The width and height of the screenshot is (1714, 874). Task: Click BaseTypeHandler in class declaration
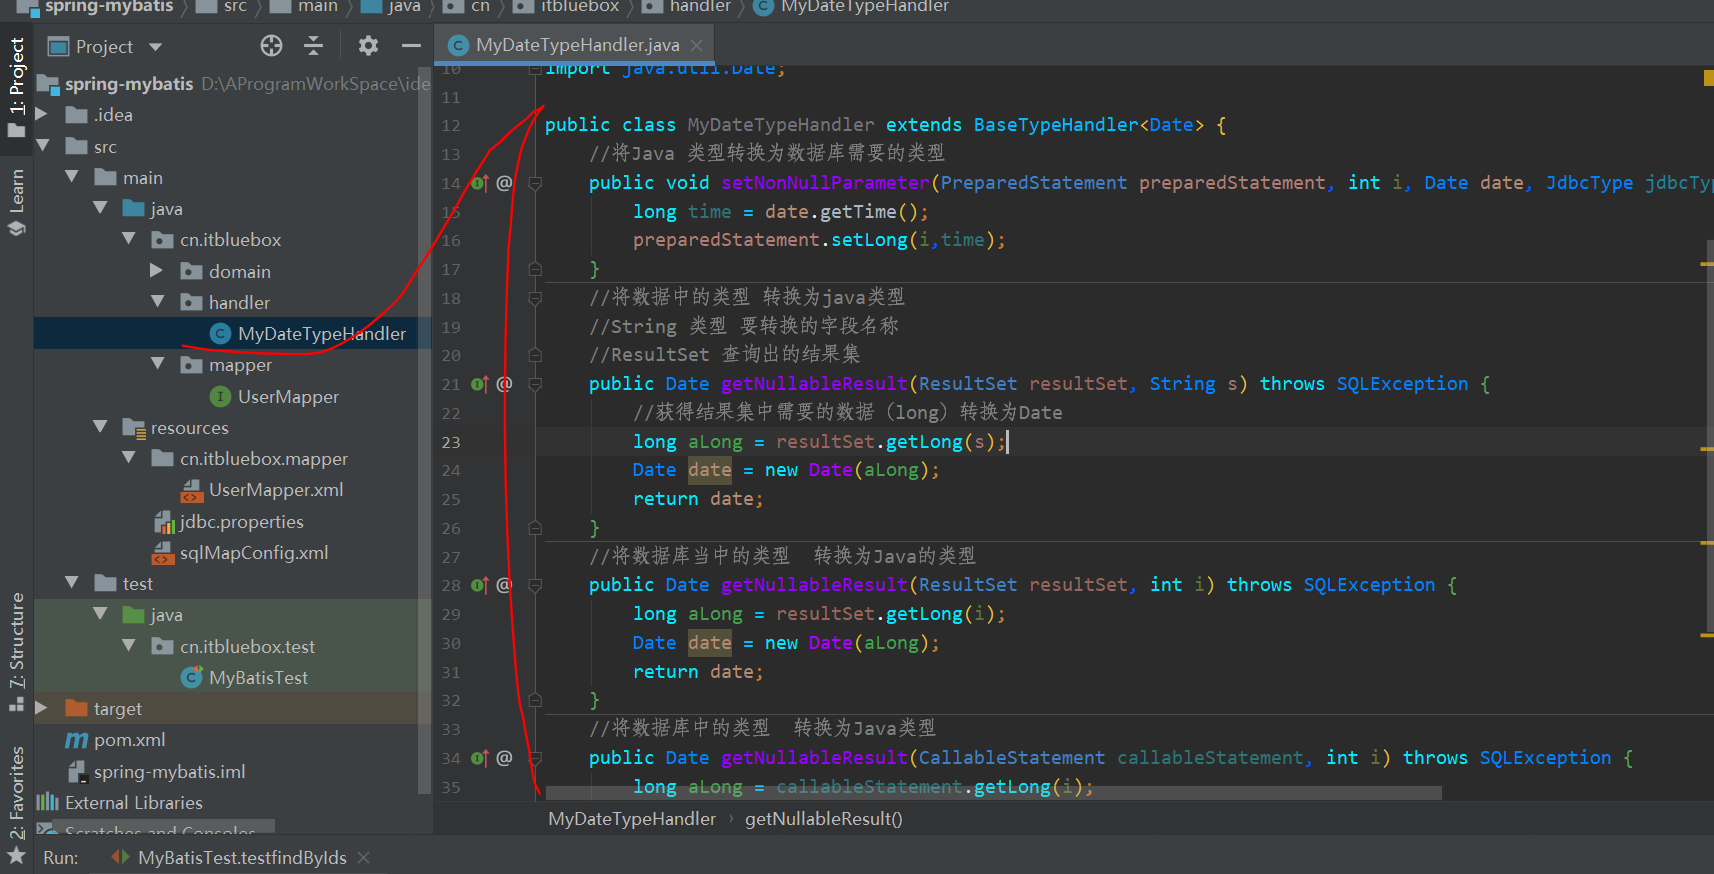(1055, 125)
